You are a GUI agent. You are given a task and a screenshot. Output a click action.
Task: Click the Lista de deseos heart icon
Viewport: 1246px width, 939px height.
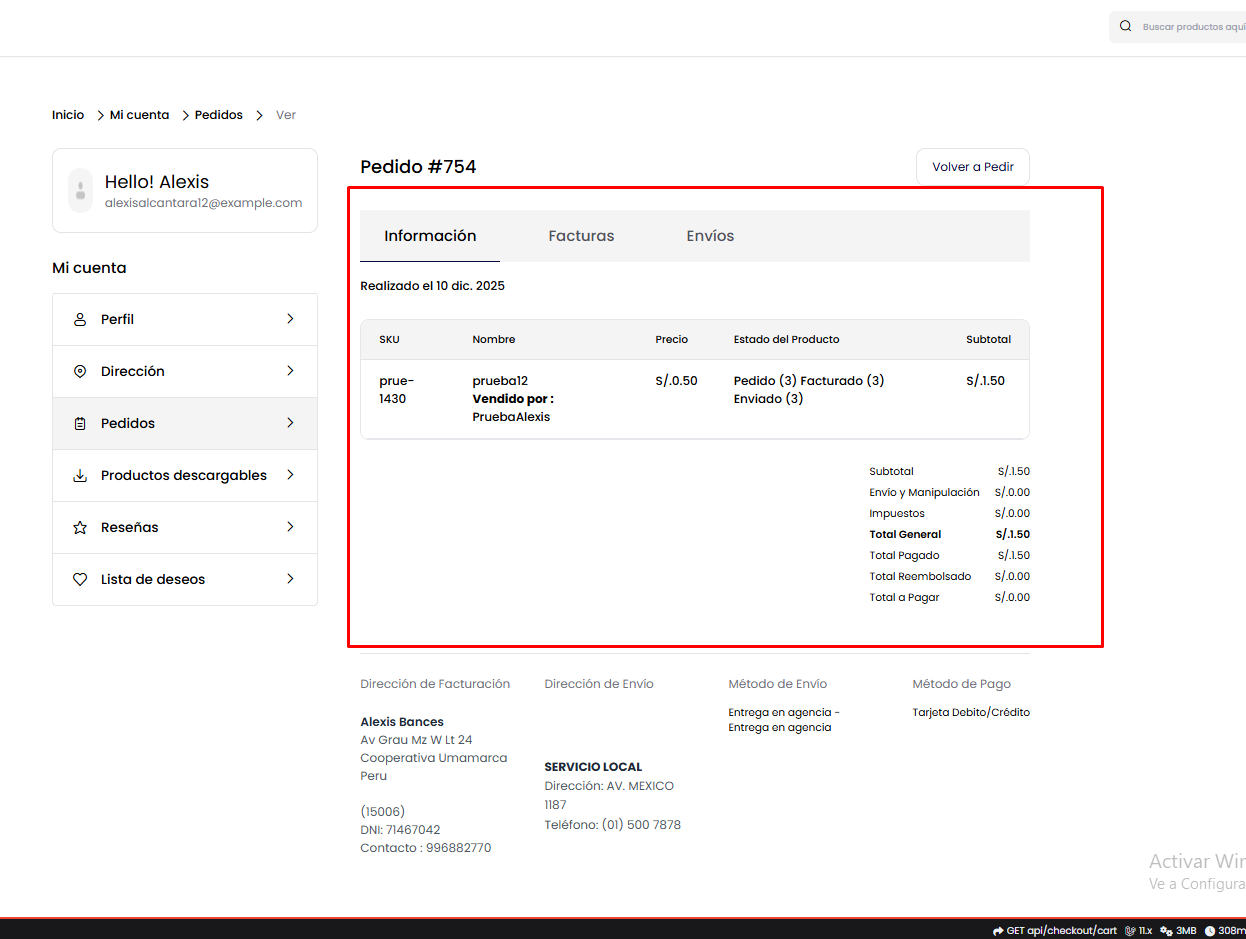click(80, 580)
